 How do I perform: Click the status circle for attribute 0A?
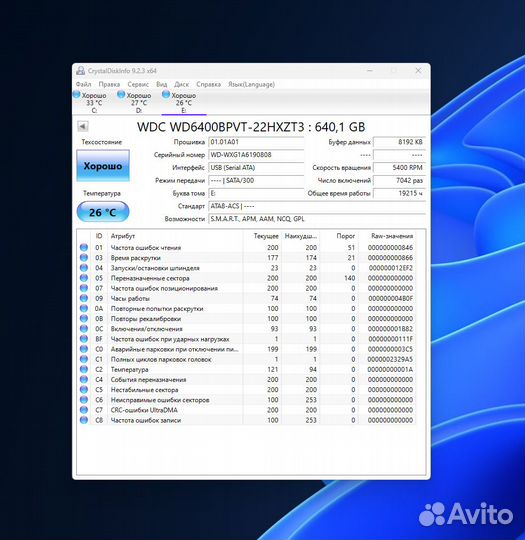(x=84, y=308)
